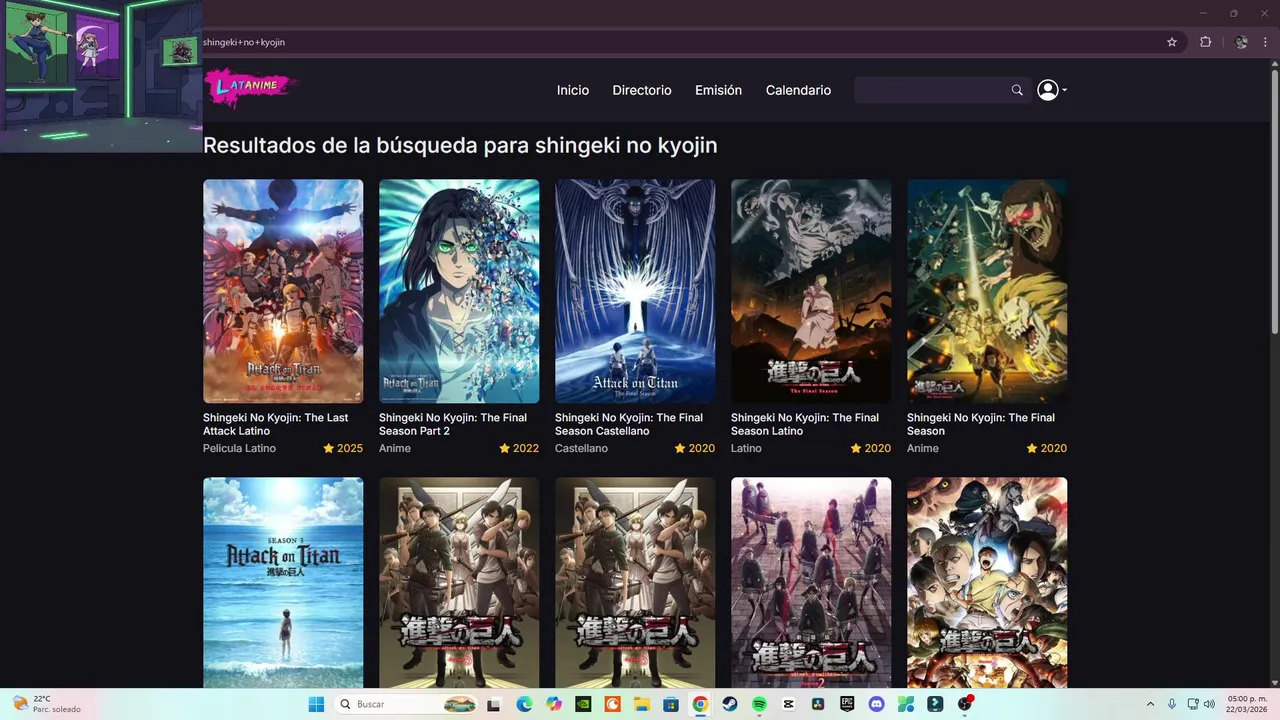The height and width of the screenshot is (720, 1280).
Task: Open File Explorer from taskbar
Action: pos(642,704)
